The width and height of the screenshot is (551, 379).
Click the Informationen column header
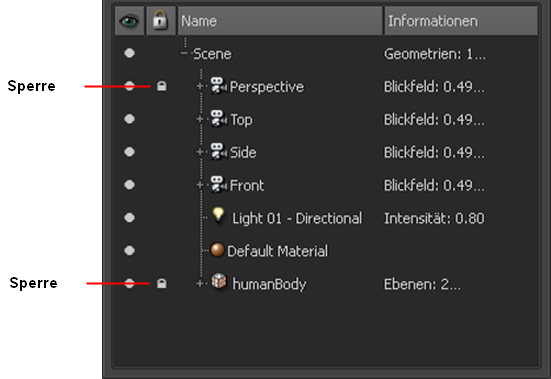coord(461,21)
